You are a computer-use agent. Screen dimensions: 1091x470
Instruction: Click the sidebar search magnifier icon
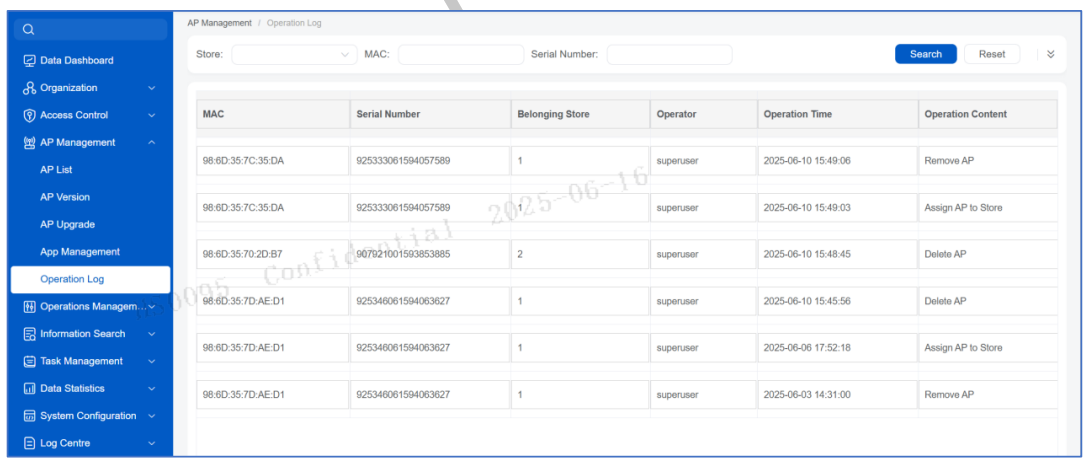click(x=29, y=29)
